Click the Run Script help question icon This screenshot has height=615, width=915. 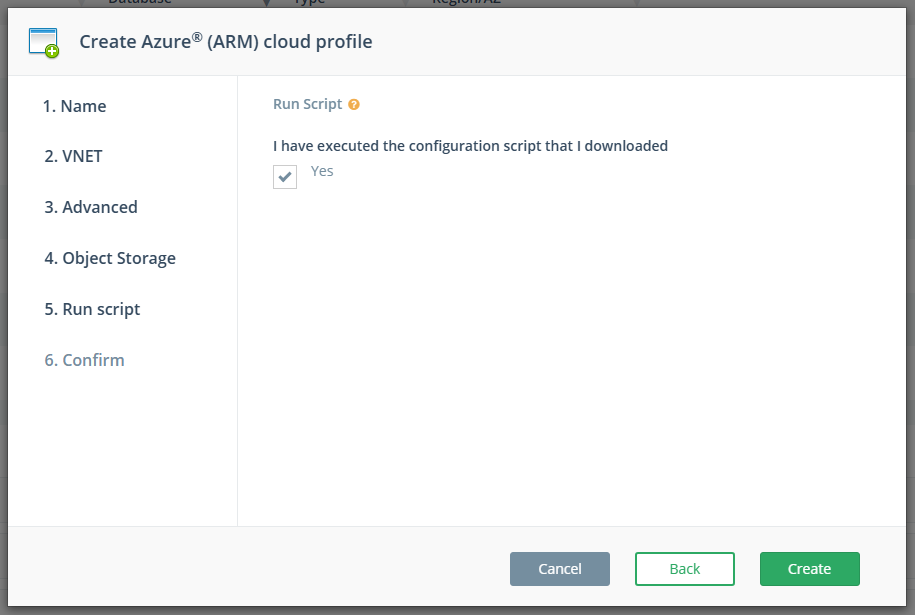(354, 104)
